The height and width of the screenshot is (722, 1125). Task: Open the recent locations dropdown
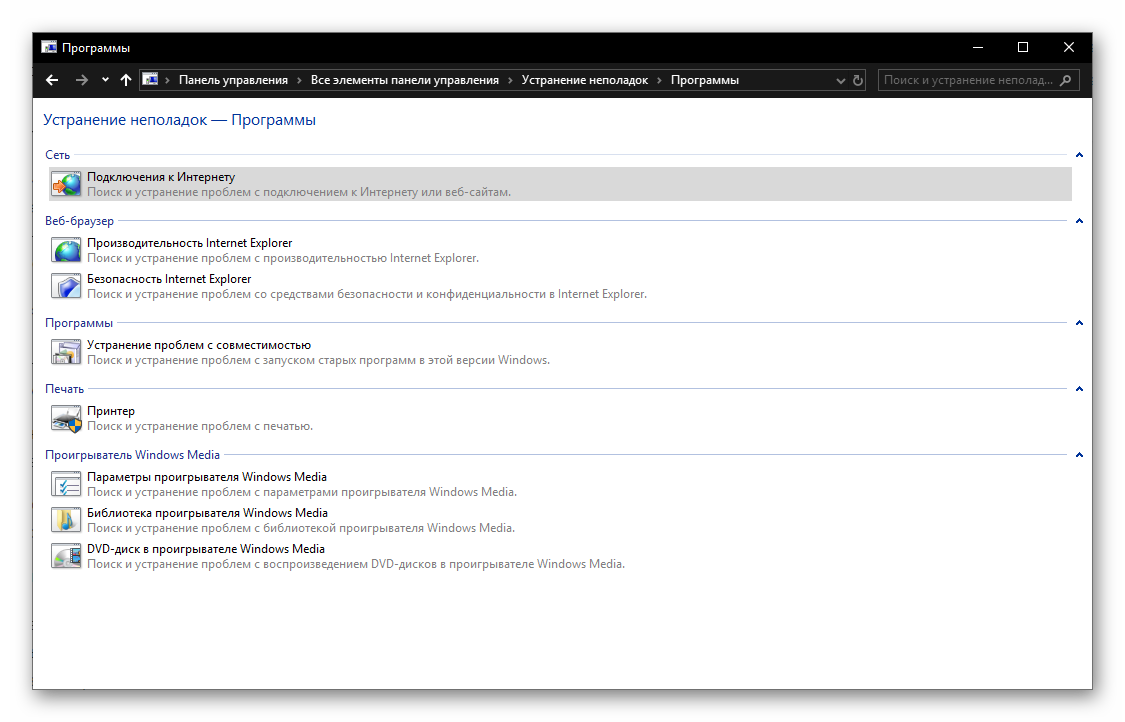105,80
